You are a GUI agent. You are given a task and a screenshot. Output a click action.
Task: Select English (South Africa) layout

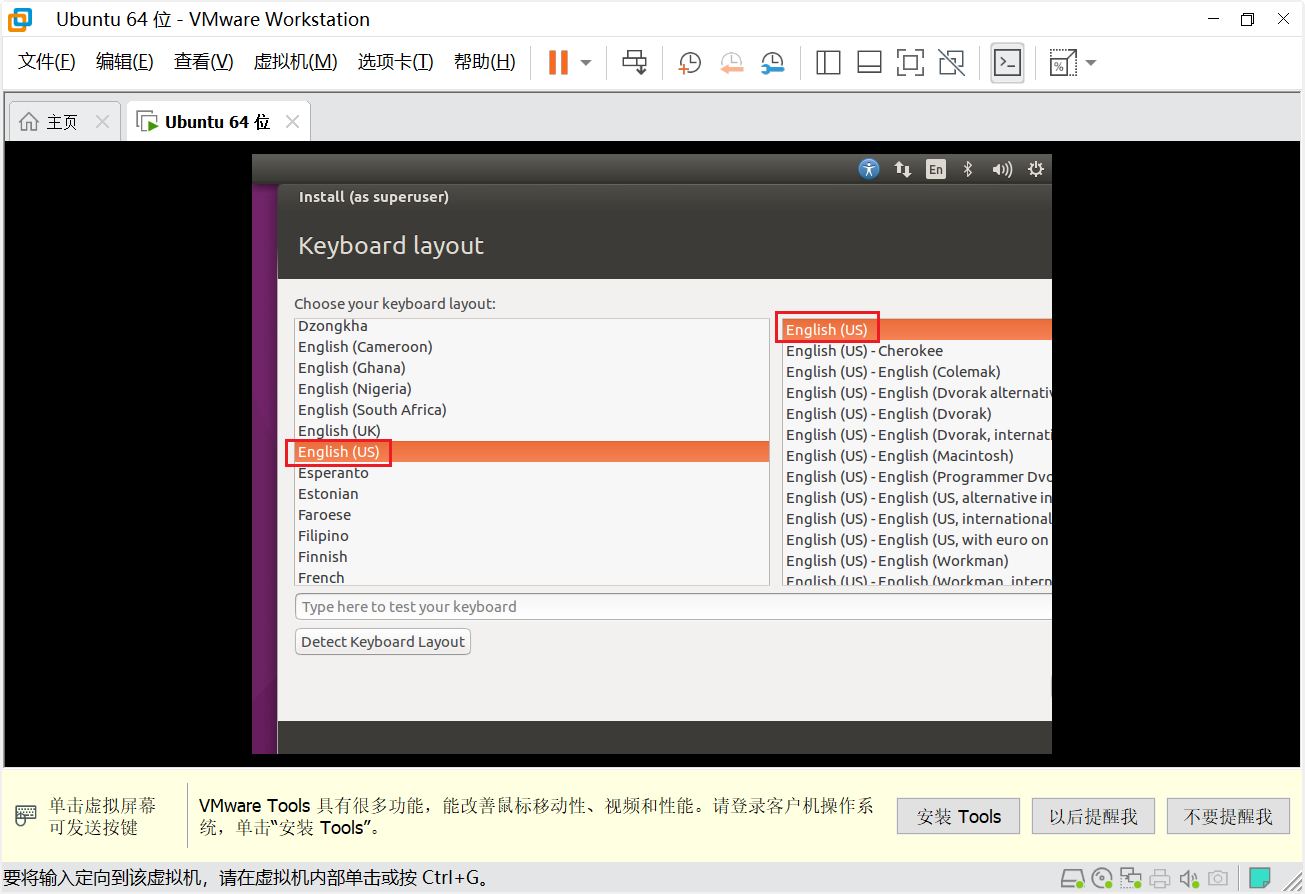click(x=532, y=410)
